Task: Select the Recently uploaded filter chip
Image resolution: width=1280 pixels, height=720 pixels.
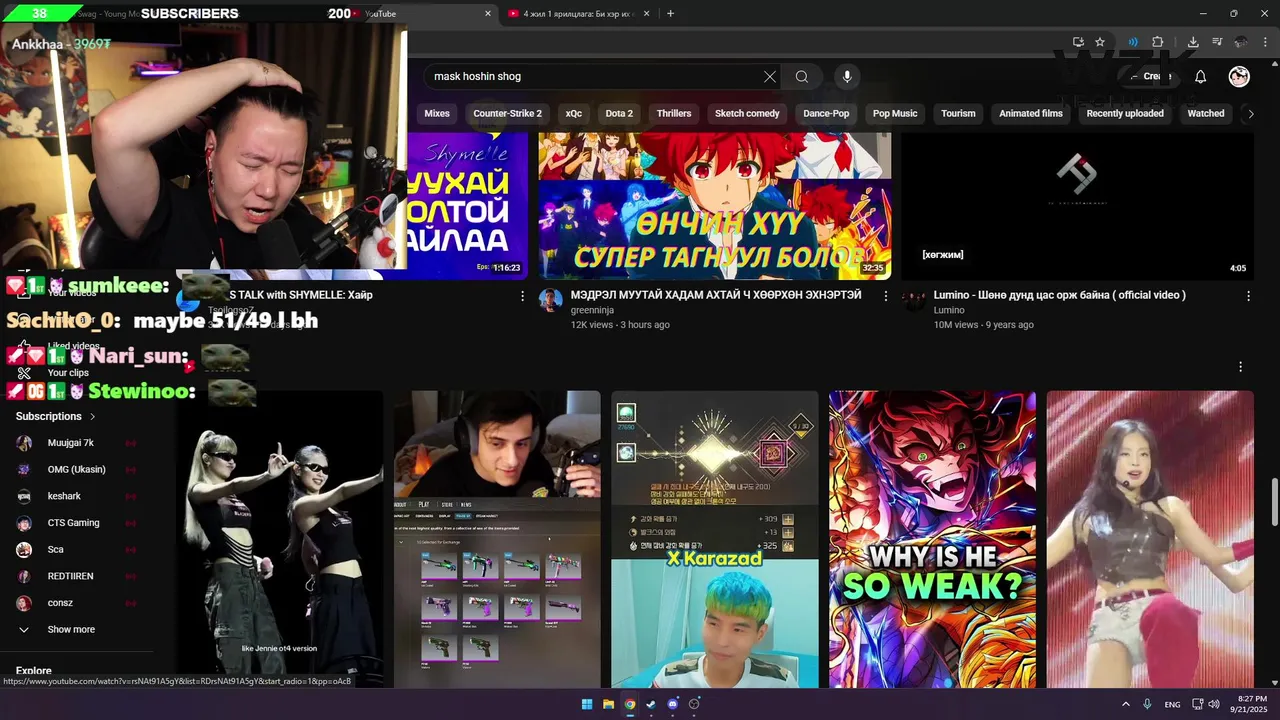Action: [1125, 114]
